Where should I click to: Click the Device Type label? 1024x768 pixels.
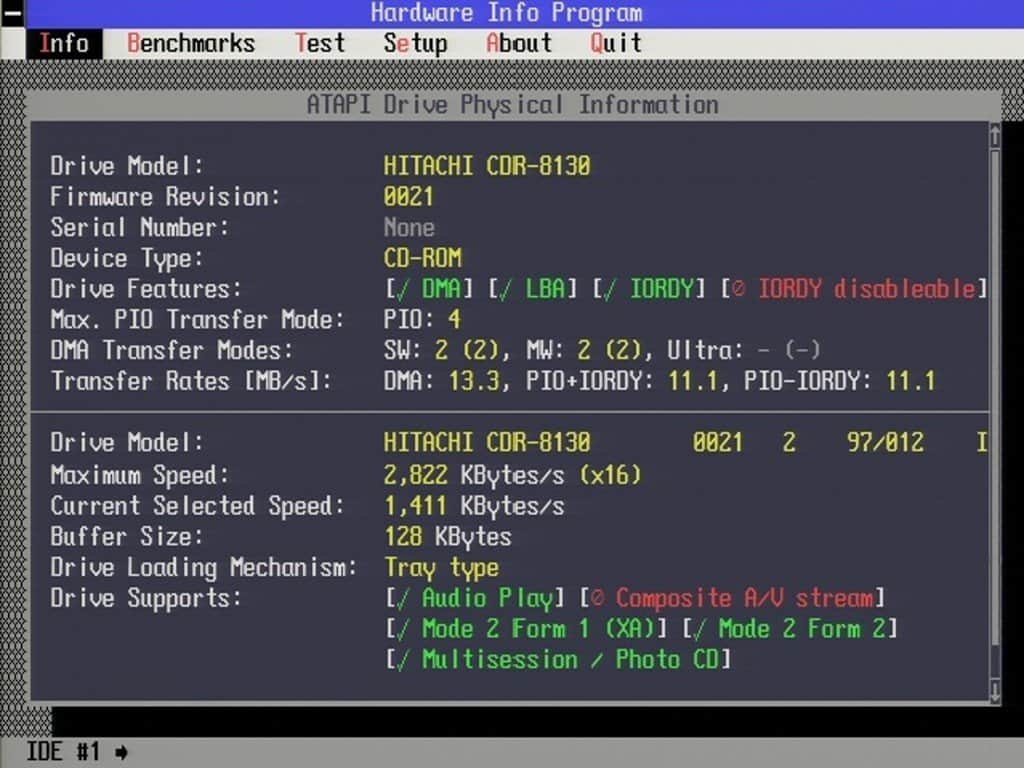127,258
